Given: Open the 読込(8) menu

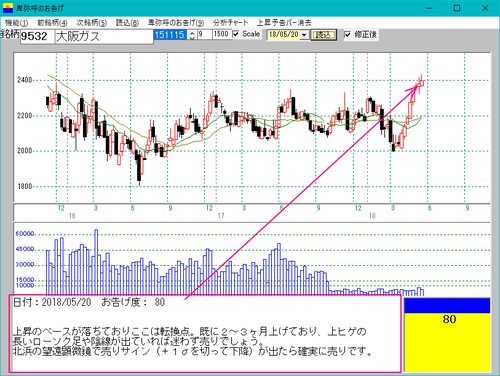Looking at the screenshot, I should pos(127,23).
